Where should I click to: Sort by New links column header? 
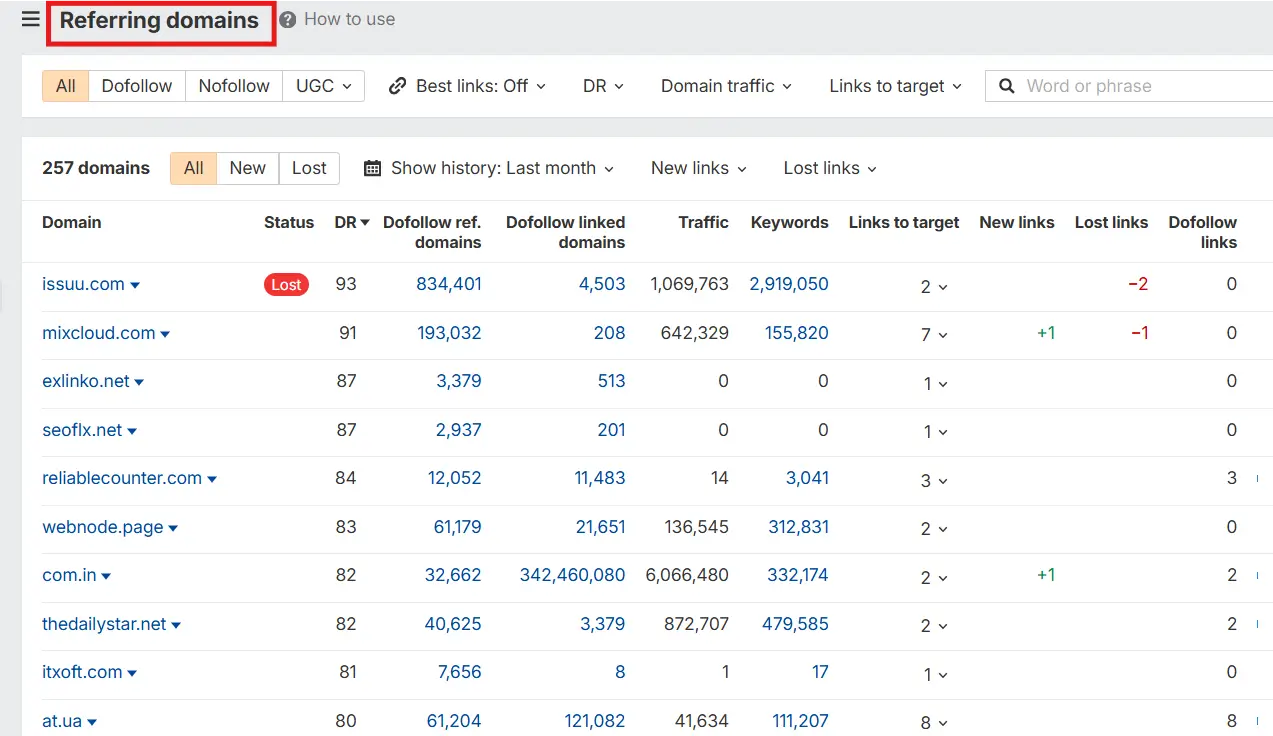point(1017,222)
